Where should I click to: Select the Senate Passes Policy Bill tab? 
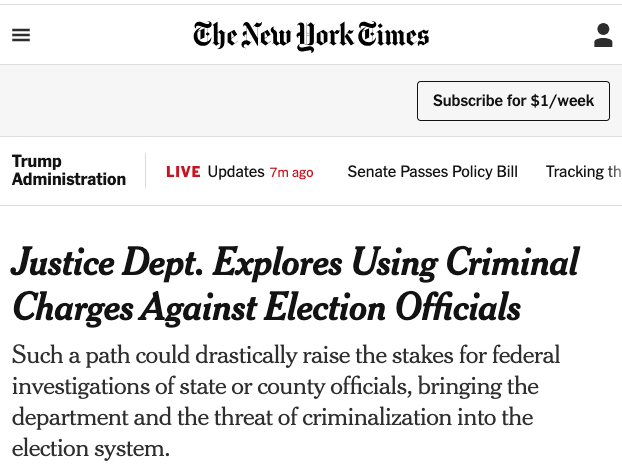coord(433,172)
